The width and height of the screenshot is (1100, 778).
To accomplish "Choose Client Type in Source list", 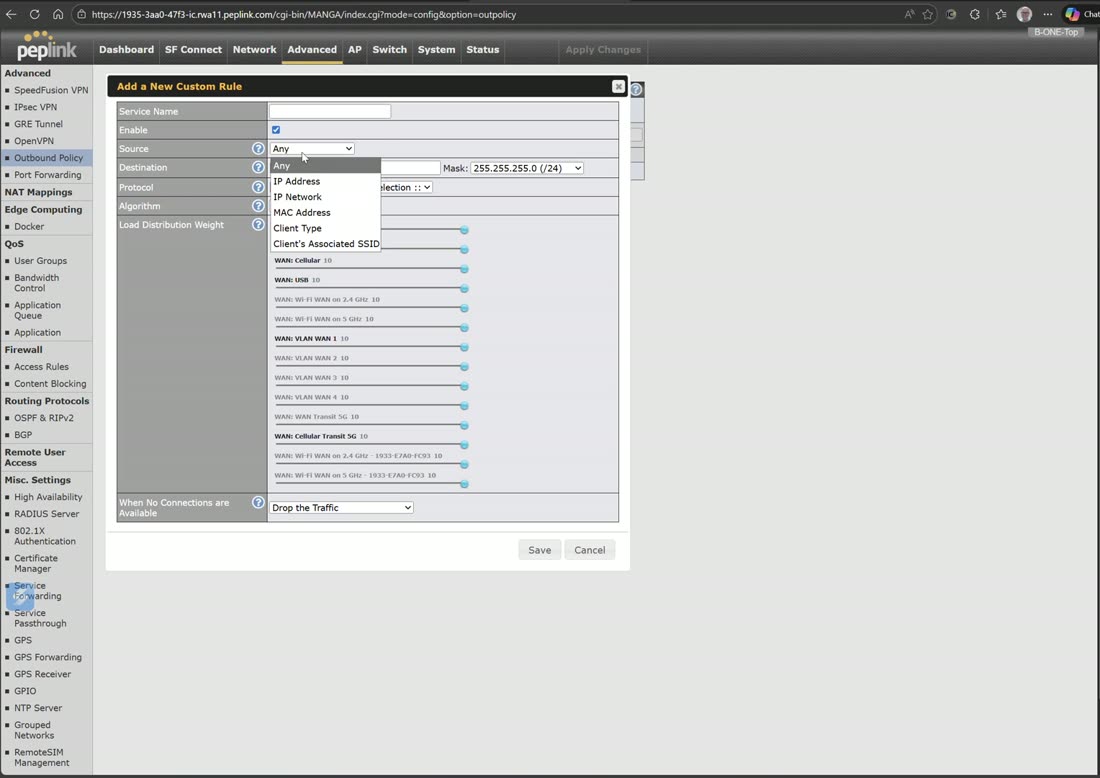I will (x=326, y=228).
